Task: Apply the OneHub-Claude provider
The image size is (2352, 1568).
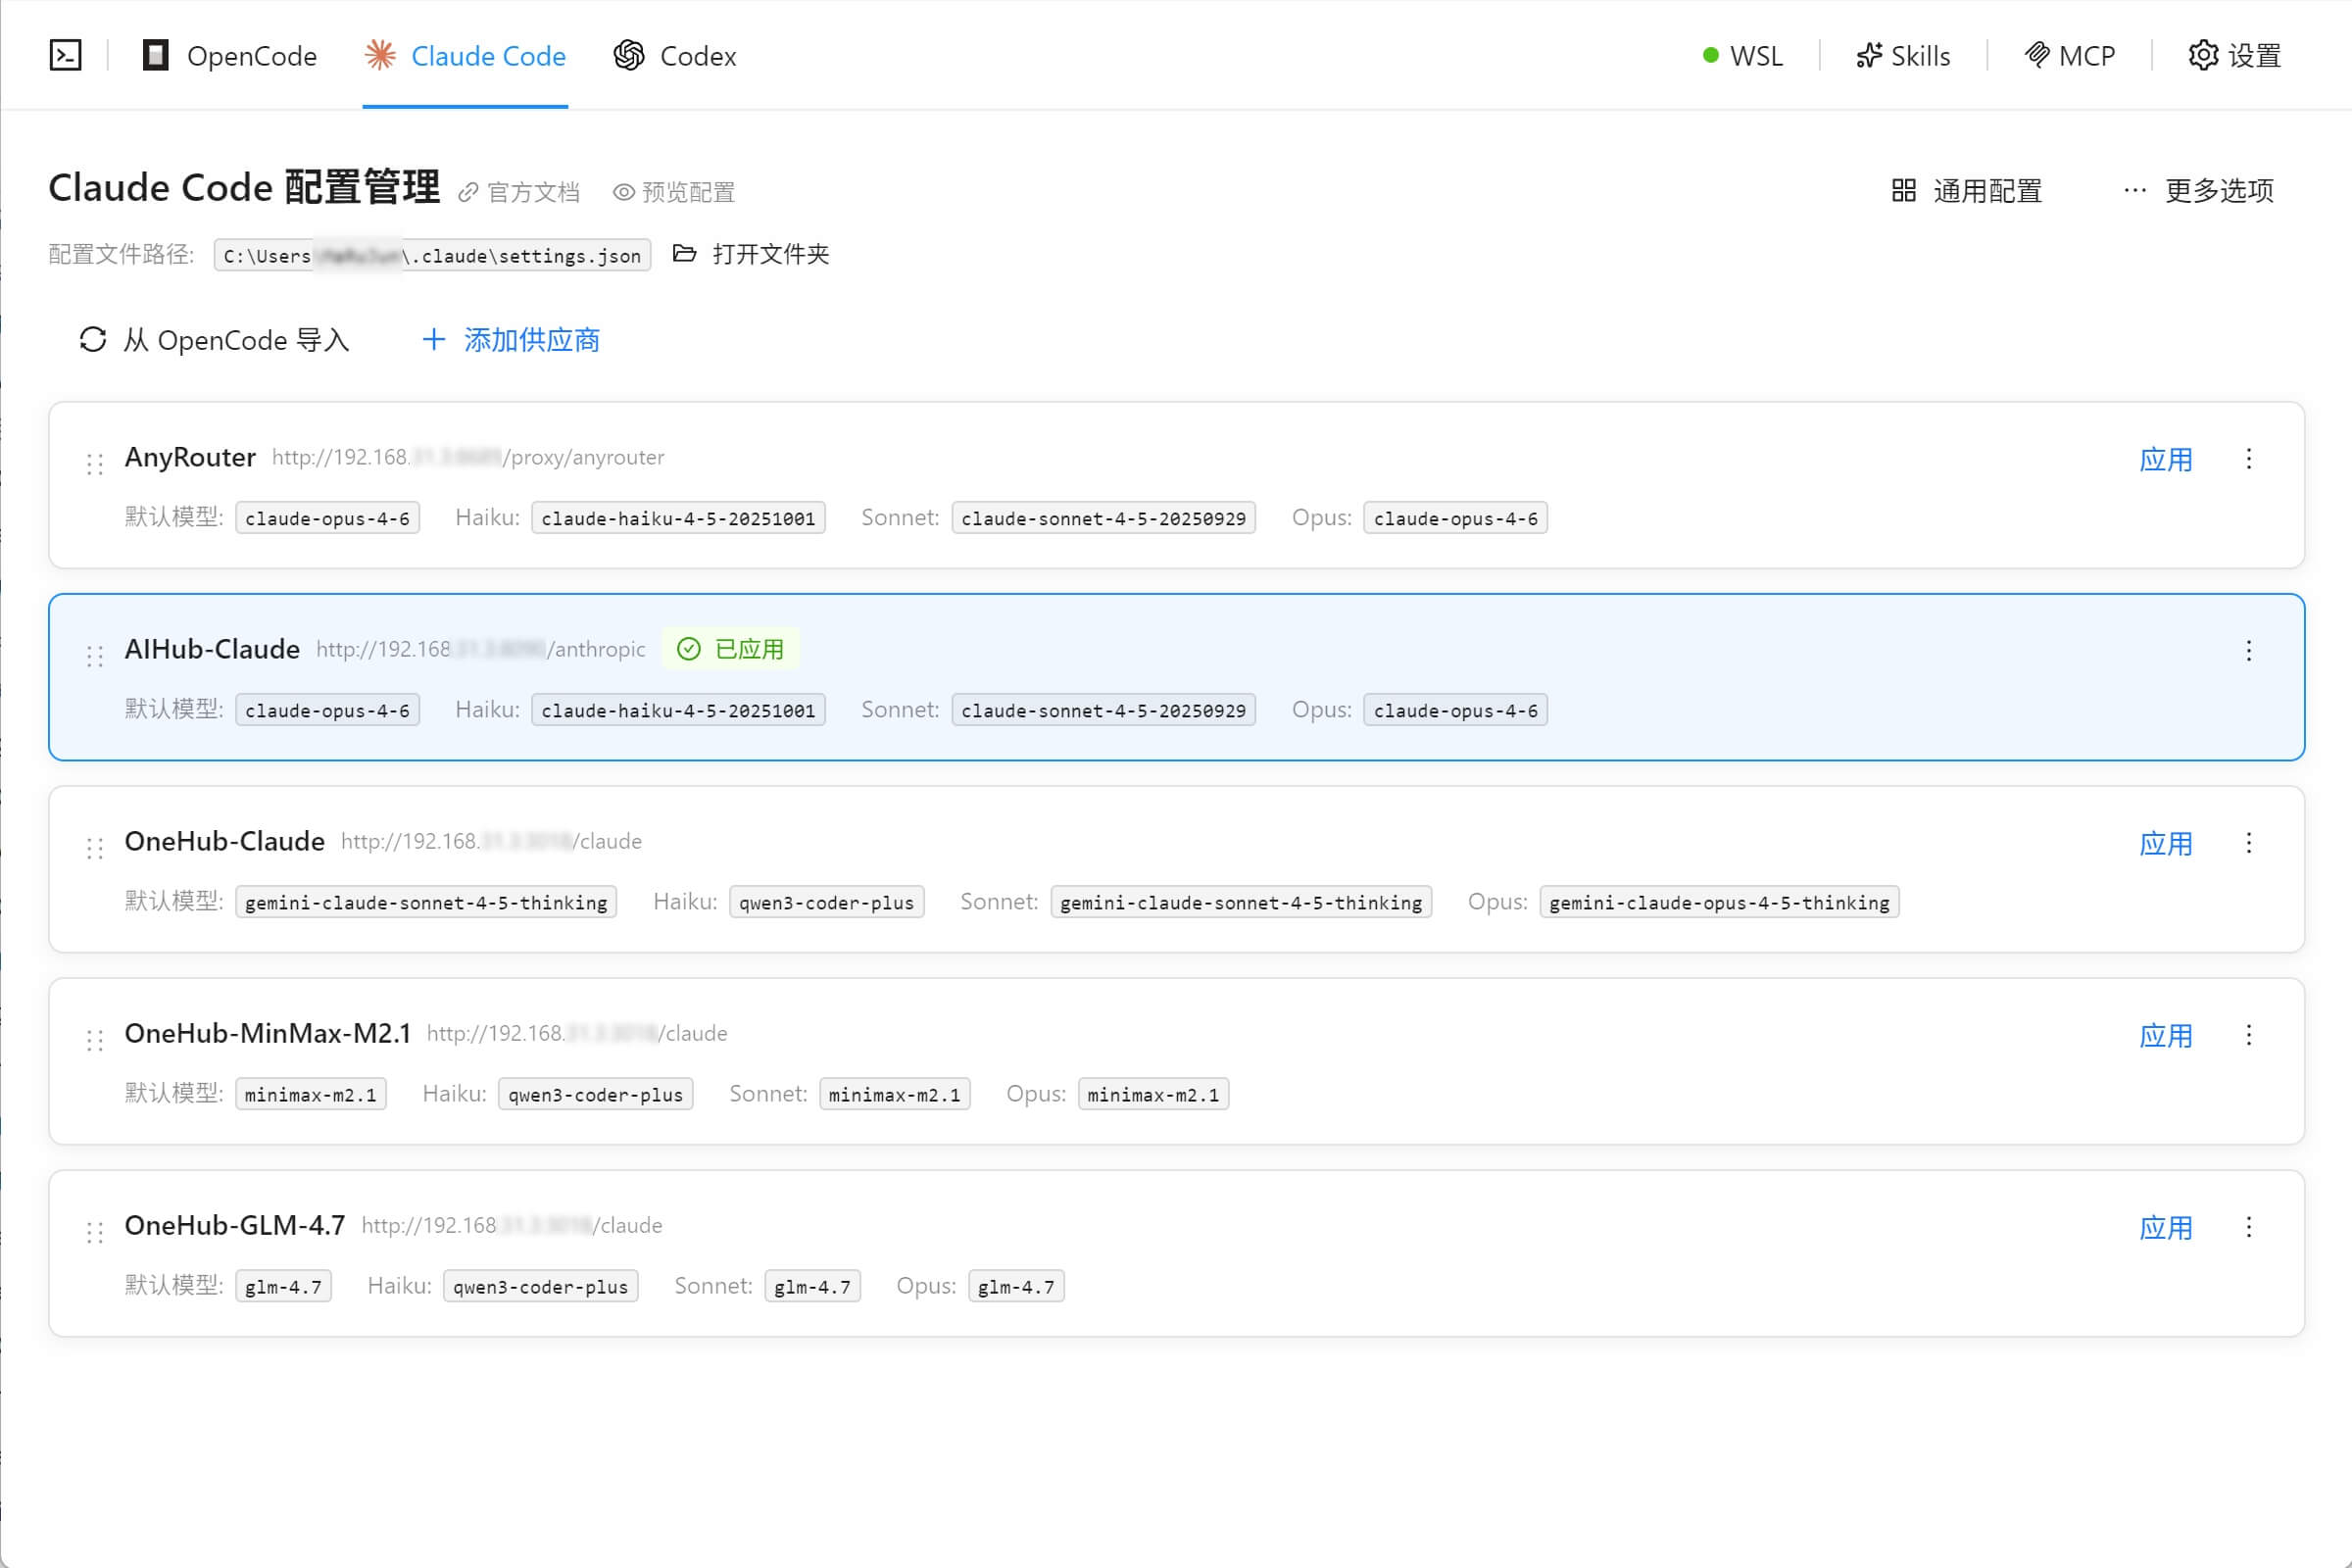Action: (2166, 843)
